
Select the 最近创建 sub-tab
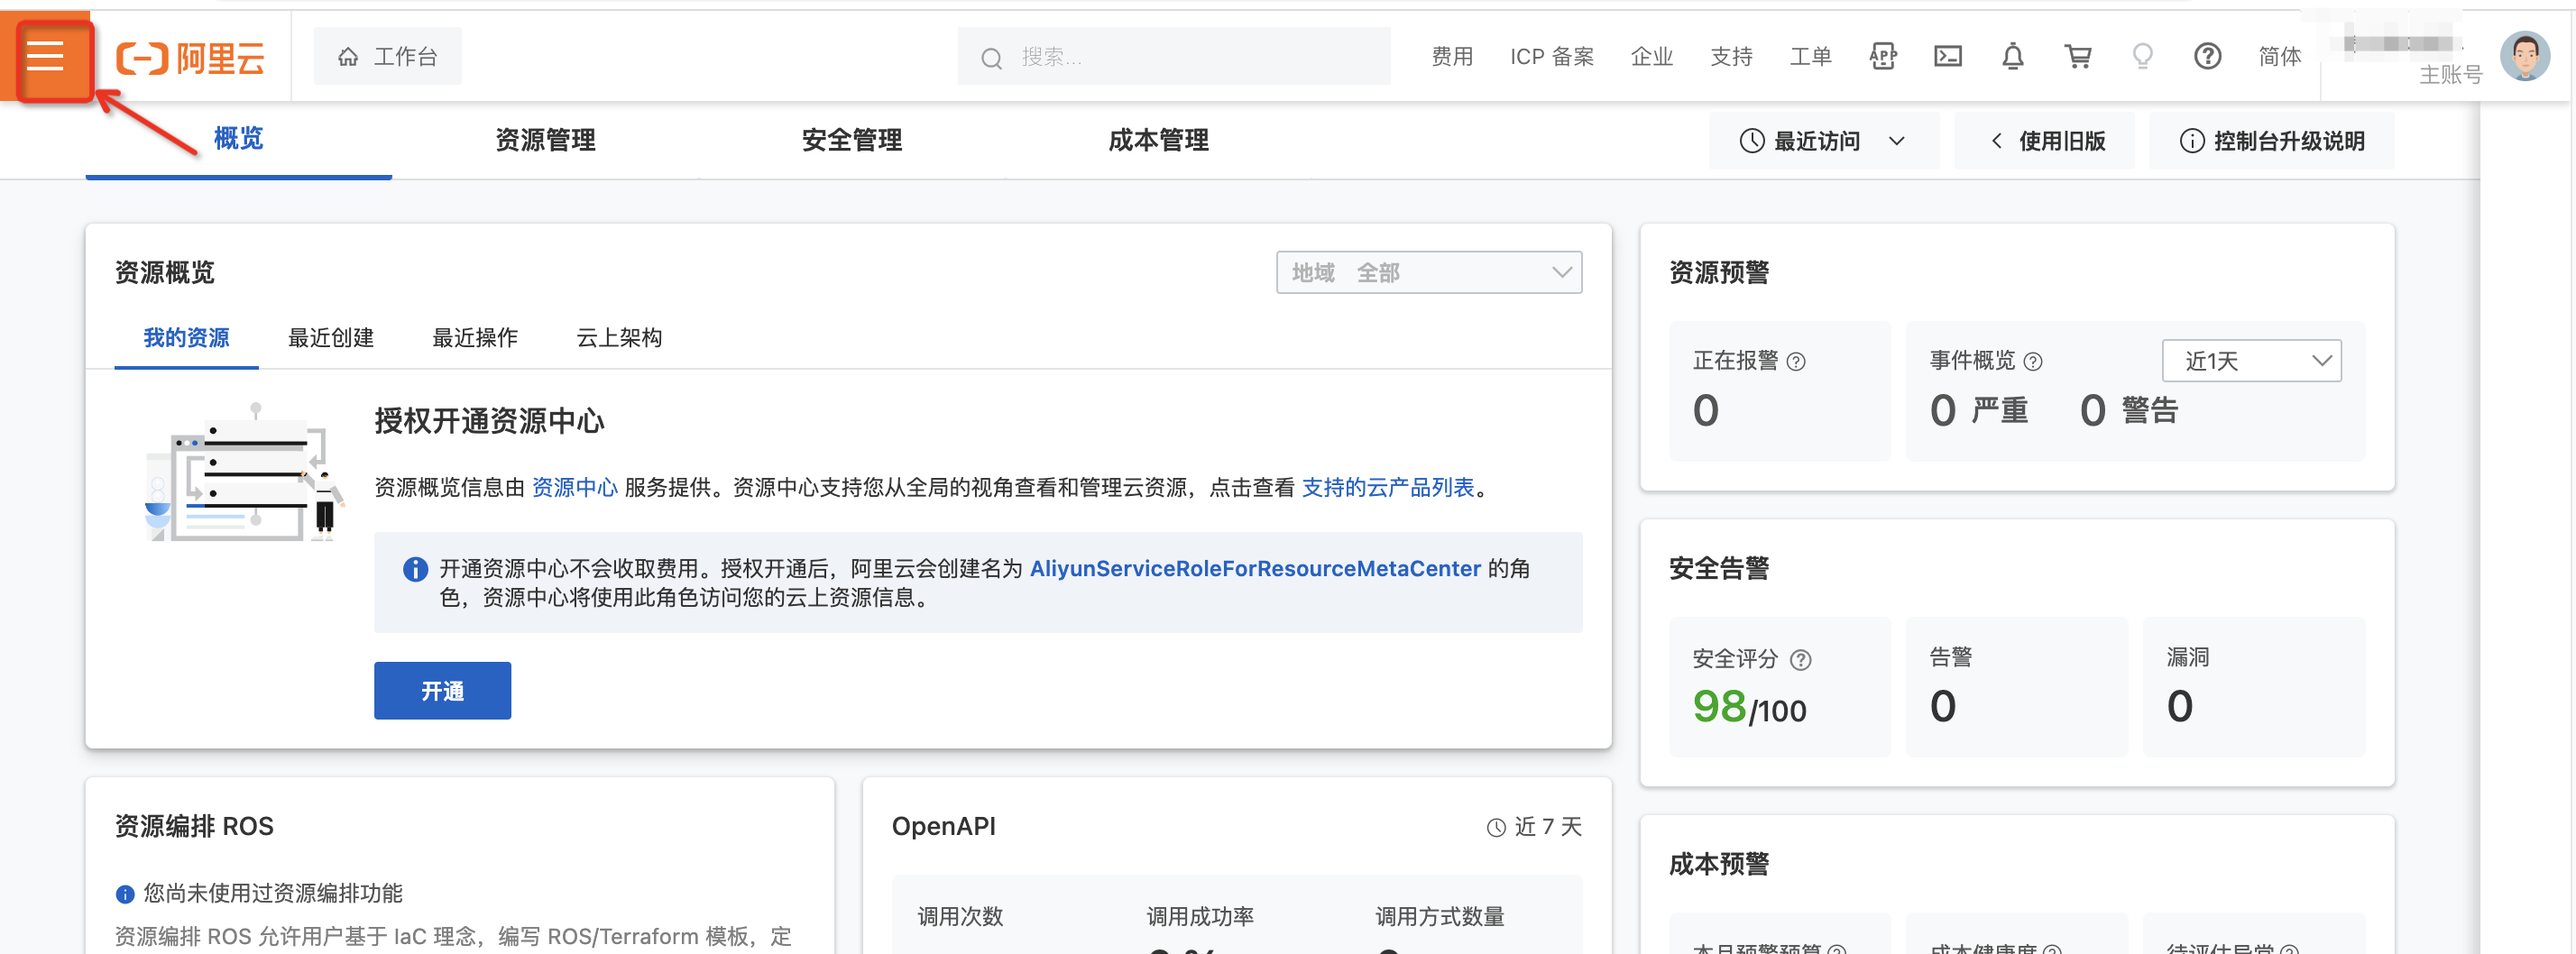pyautogui.click(x=331, y=338)
